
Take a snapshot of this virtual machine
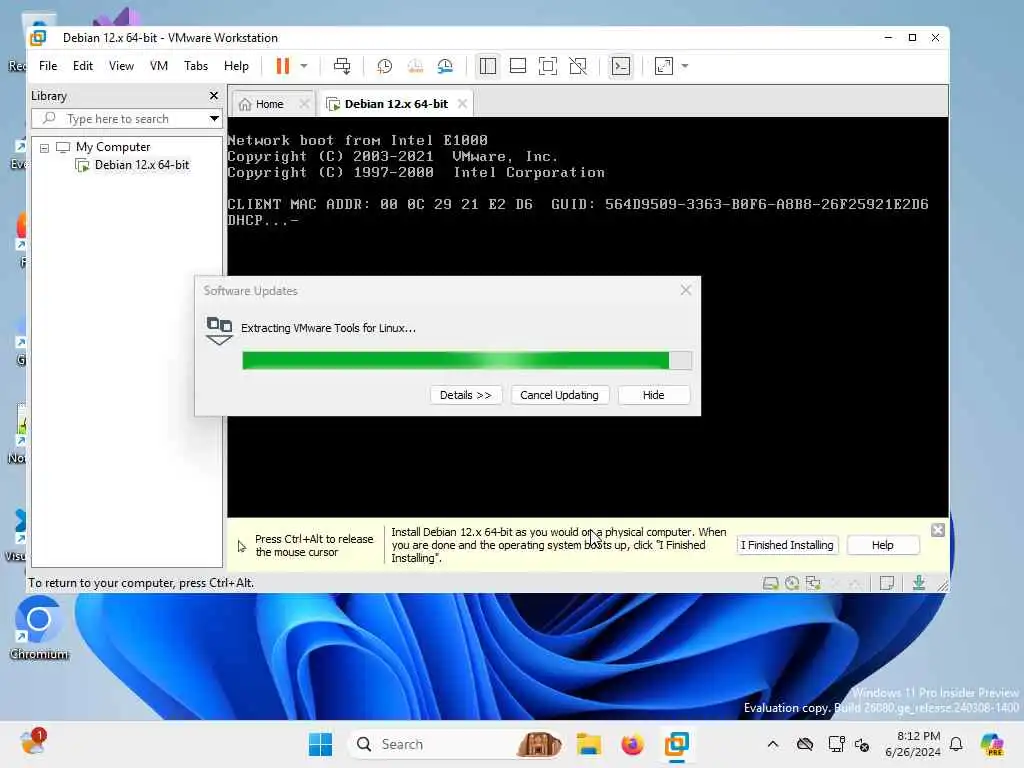(x=385, y=66)
